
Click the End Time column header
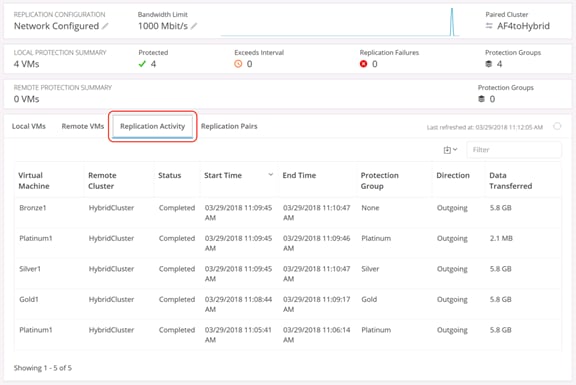pos(299,175)
